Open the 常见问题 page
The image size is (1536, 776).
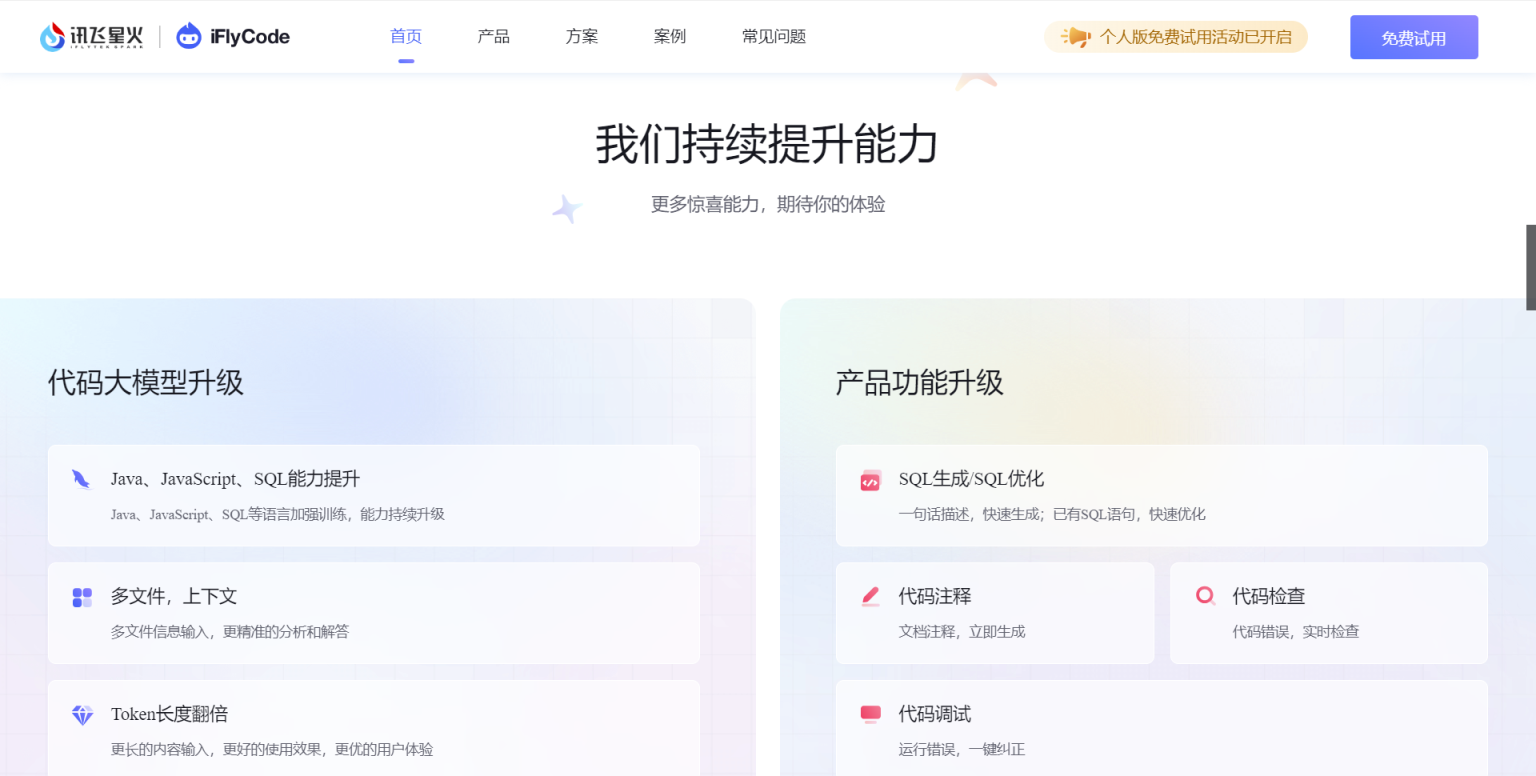click(x=774, y=37)
